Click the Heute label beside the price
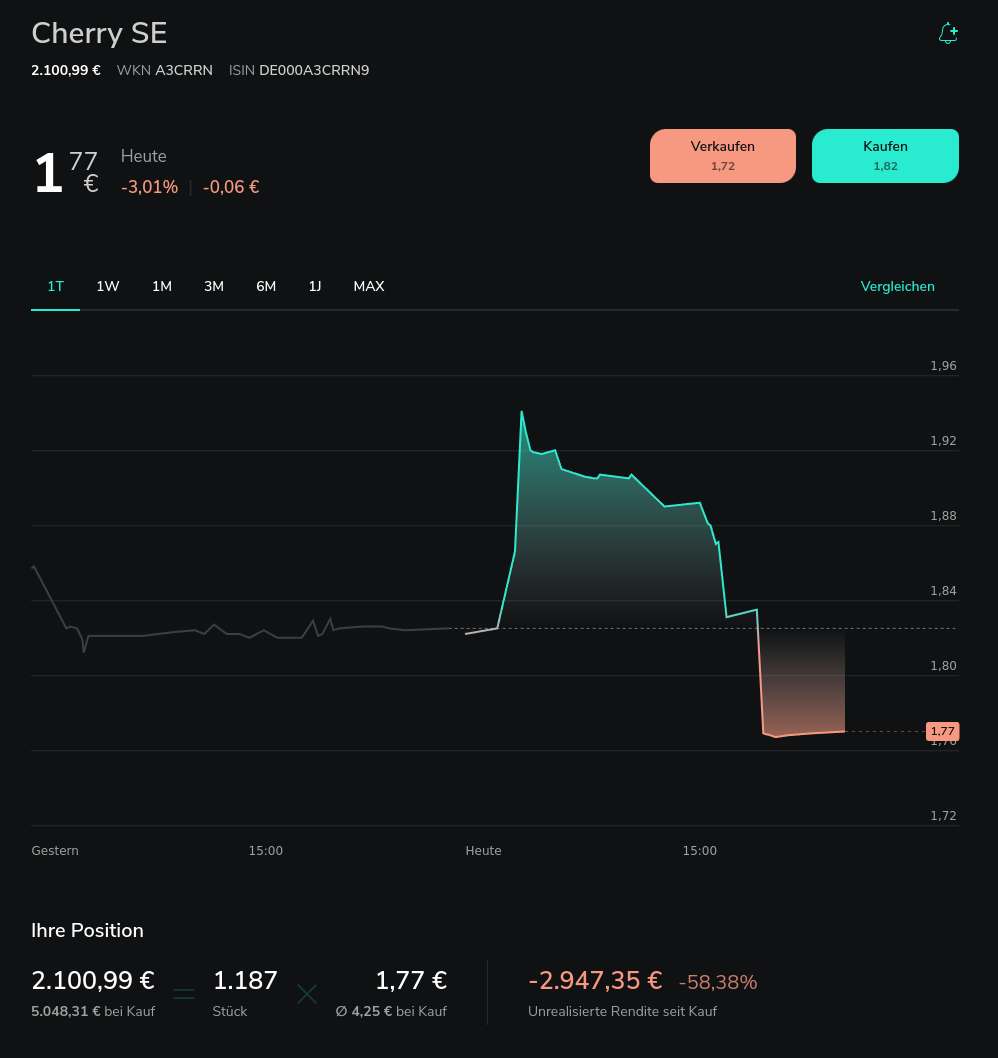This screenshot has height=1058, width=998. pyautogui.click(x=144, y=156)
